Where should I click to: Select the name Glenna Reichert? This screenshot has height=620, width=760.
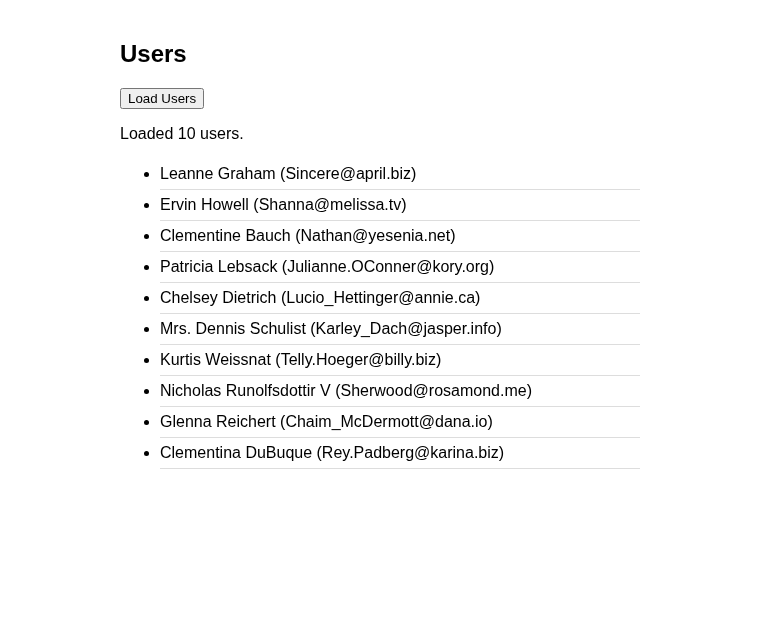pos(218,422)
